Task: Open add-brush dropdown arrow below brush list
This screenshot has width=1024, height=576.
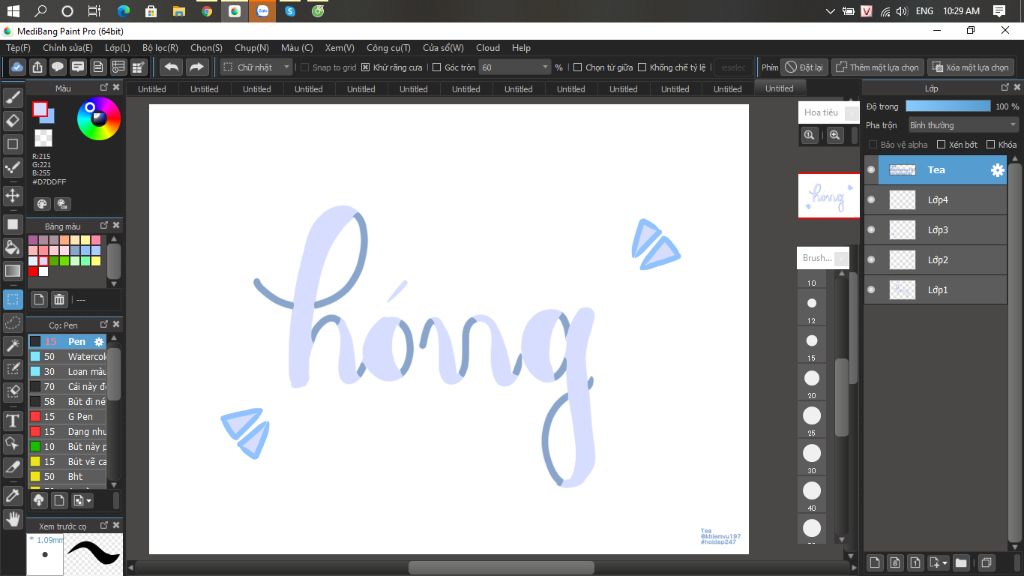Action: [x=89, y=501]
